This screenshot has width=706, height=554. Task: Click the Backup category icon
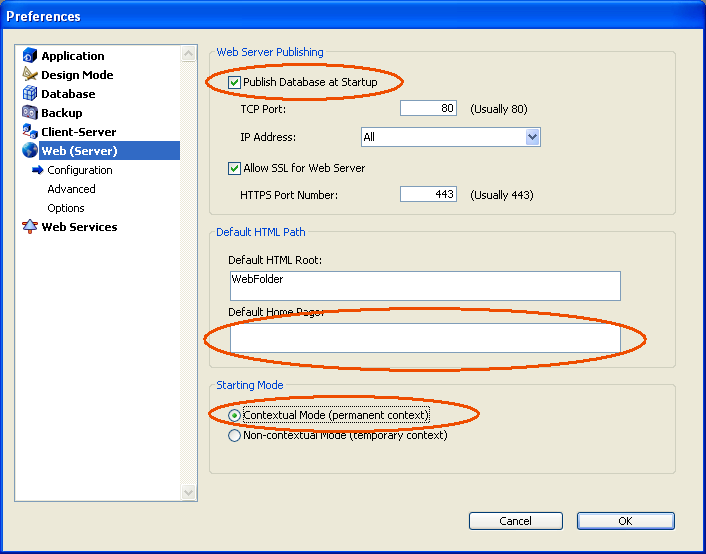pyautogui.click(x=30, y=113)
